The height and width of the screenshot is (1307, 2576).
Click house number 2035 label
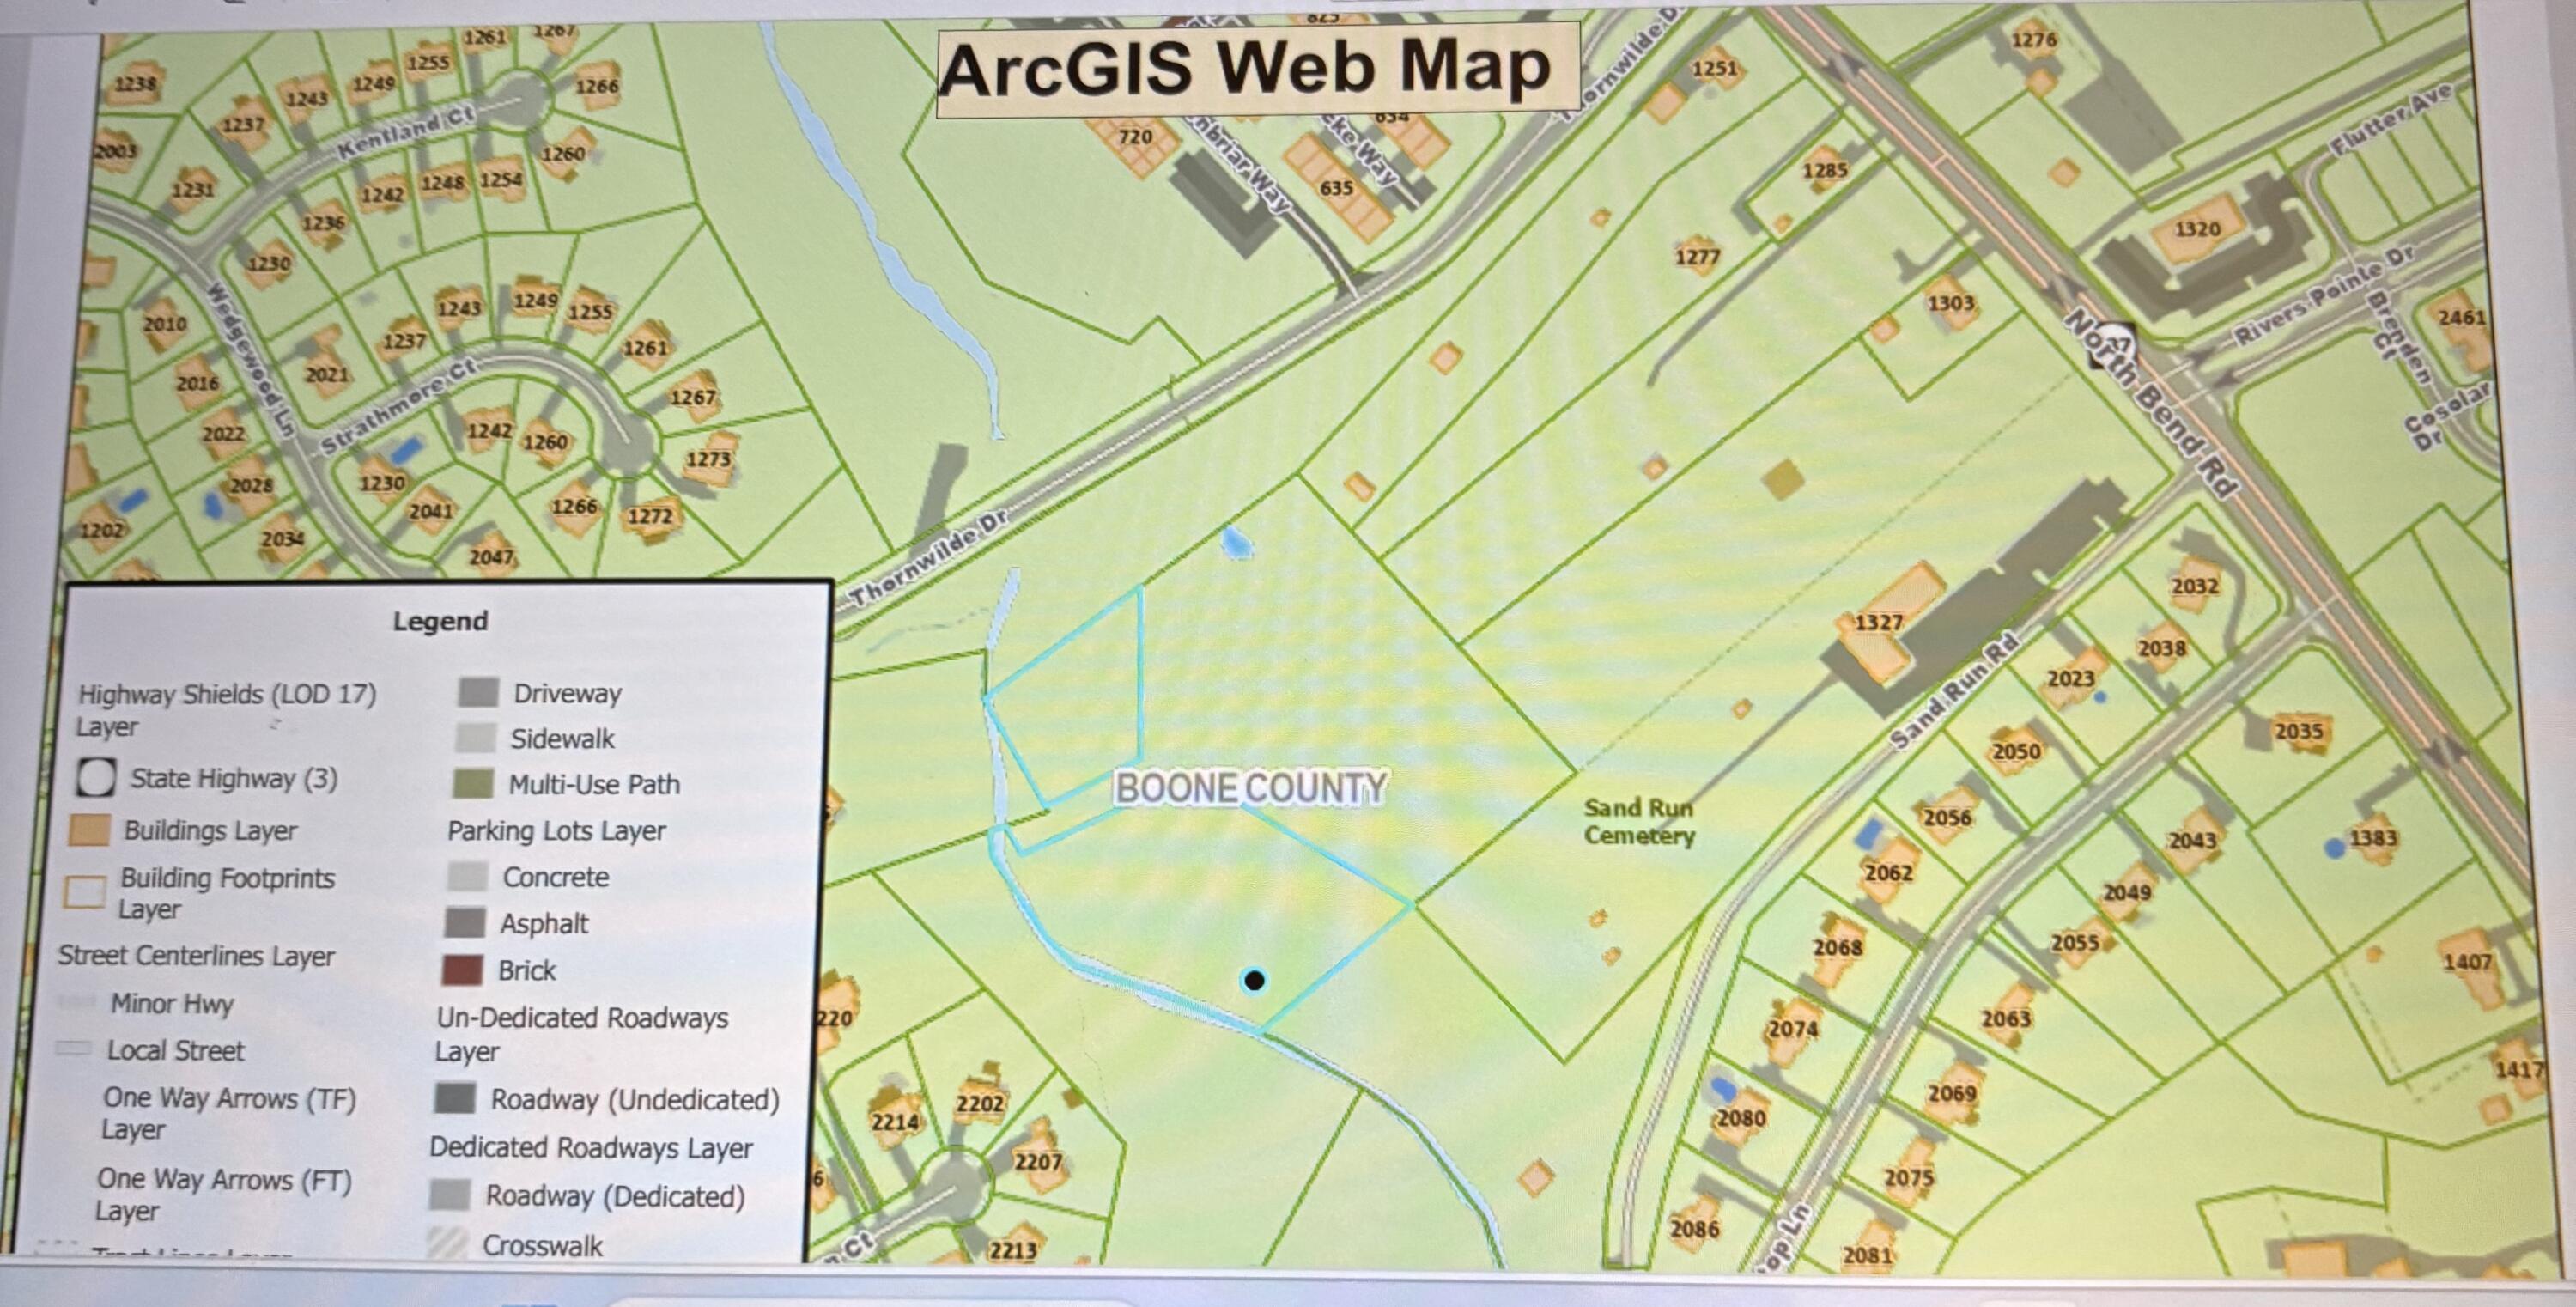coord(2299,731)
